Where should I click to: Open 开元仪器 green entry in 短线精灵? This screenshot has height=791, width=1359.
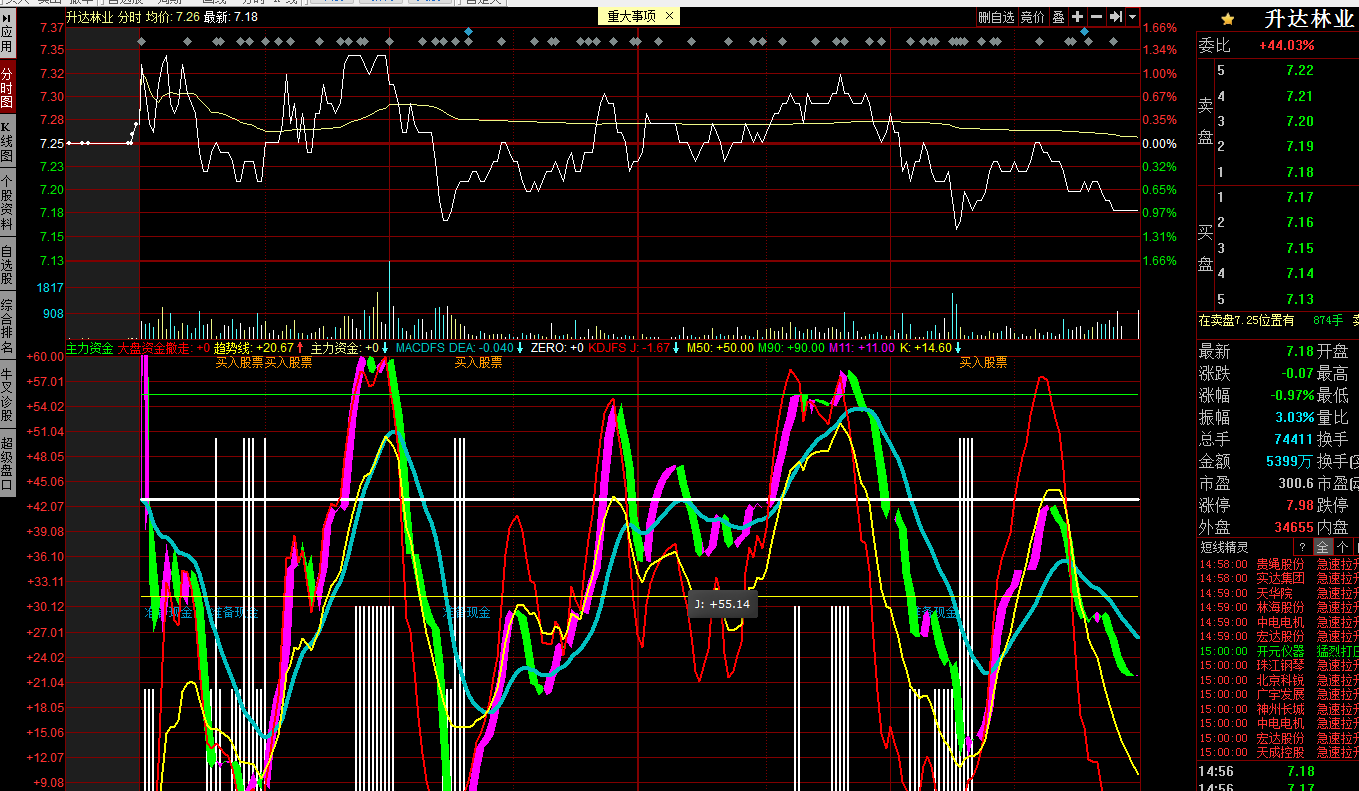click(x=1280, y=651)
